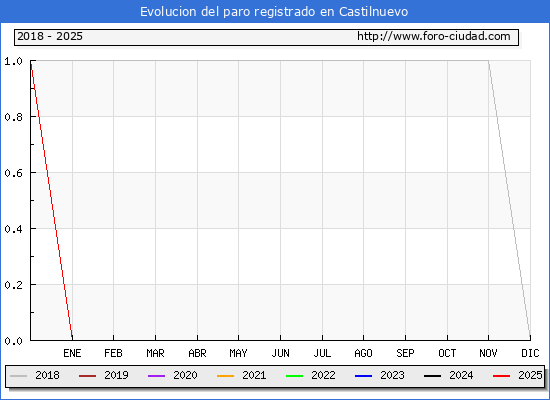This screenshot has height=400, width=550.
Task: Click the AGO month axis label
Action: click(363, 353)
